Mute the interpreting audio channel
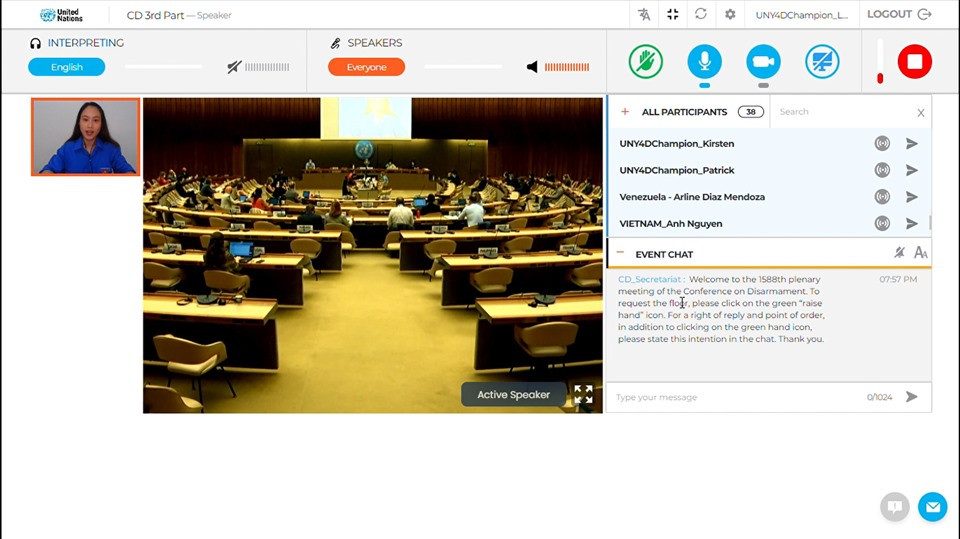The image size is (960, 539). click(234, 67)
